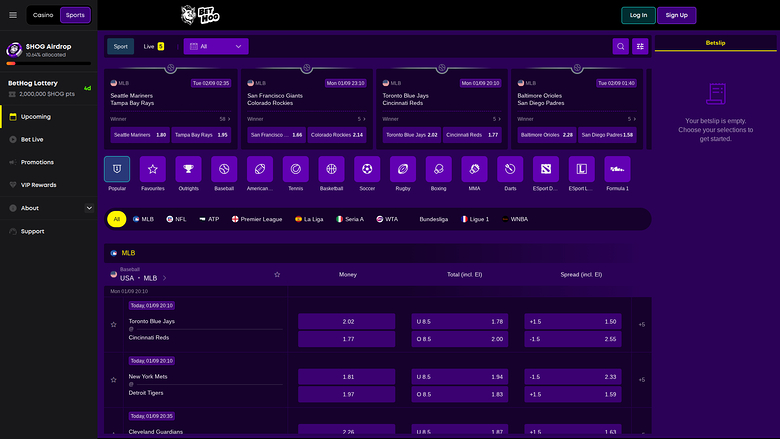The image size is (780, 439).
Task: Open 5 markets on Baltimore Orioles card
Action: pos(632,119)
